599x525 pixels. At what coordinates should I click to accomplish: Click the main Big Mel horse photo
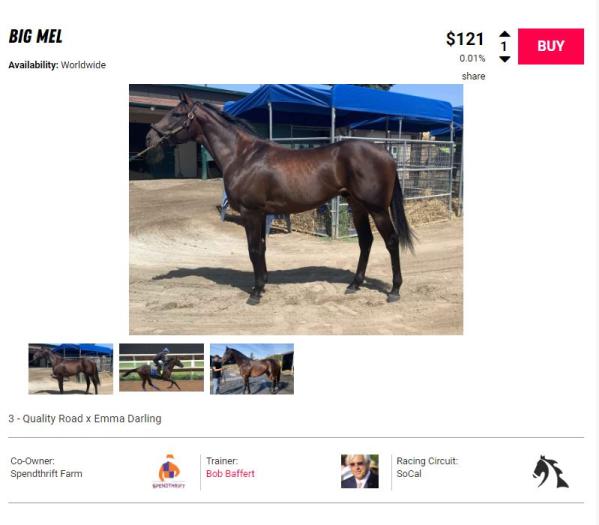point(296,209)
